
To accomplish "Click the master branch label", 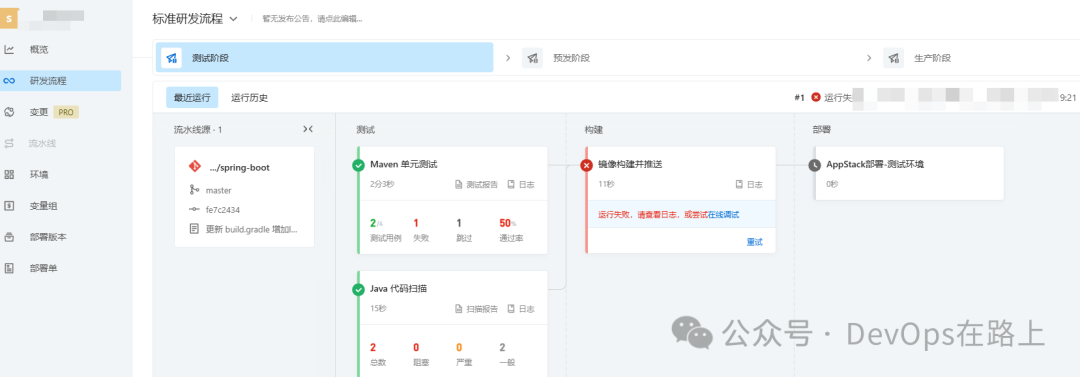I will click(x=218, y=190).
